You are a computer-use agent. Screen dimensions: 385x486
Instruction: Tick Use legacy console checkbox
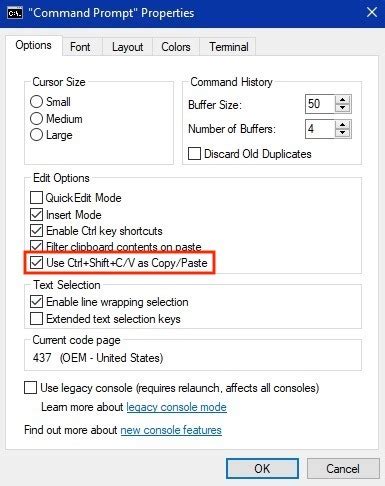click(30, 388)
